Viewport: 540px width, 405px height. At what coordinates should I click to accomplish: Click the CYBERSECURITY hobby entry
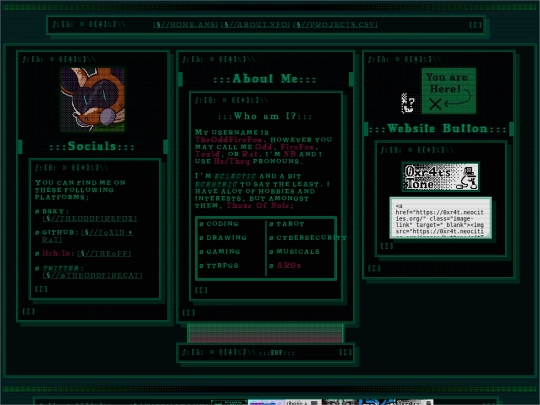tap(311, 238)
